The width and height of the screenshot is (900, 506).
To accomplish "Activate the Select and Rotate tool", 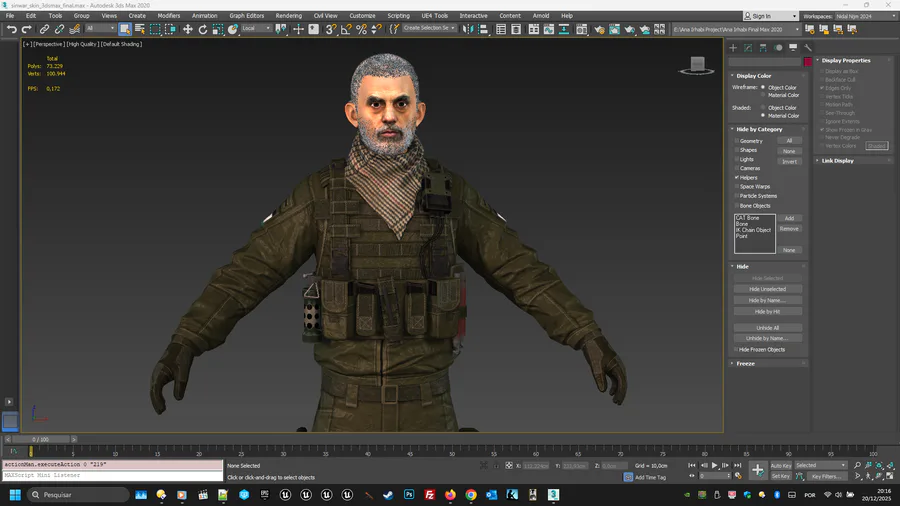I will [203, 29].
